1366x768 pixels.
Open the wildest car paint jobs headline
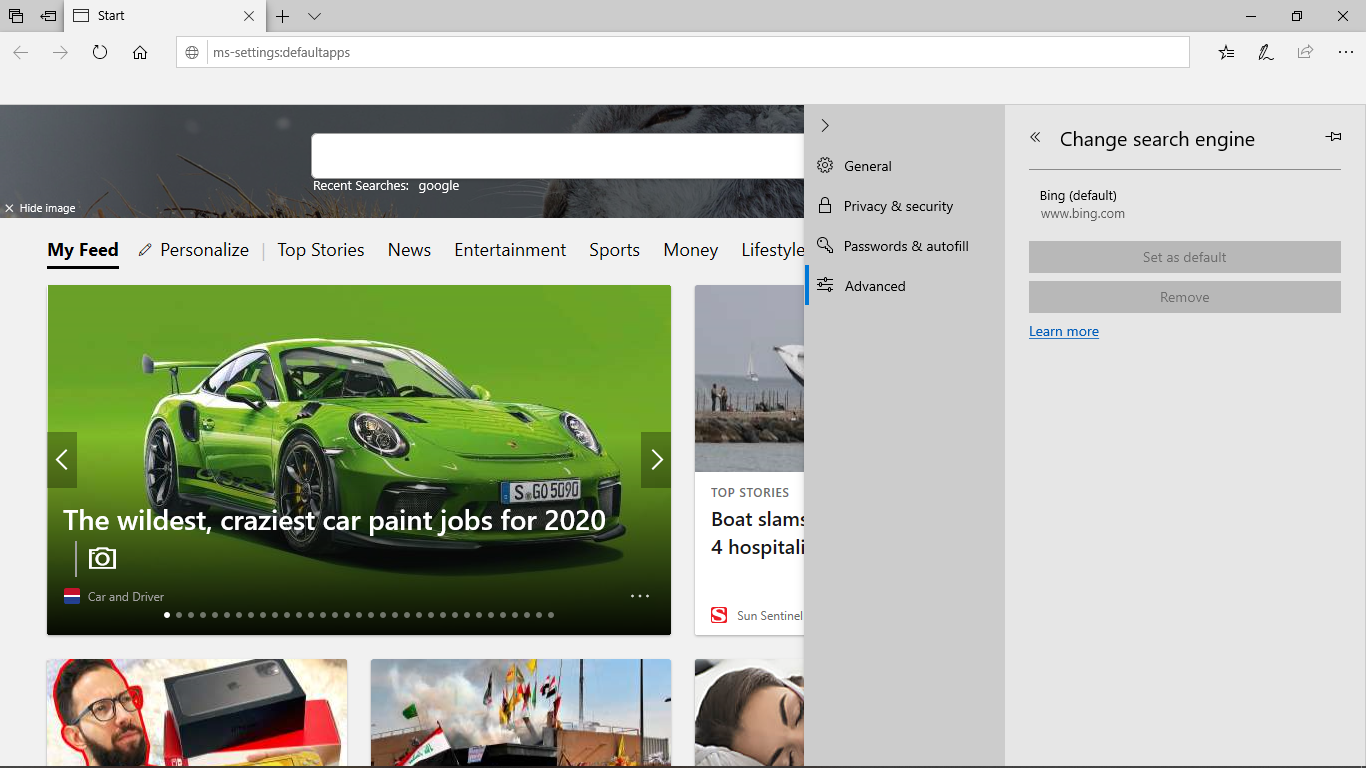(334, 520)
